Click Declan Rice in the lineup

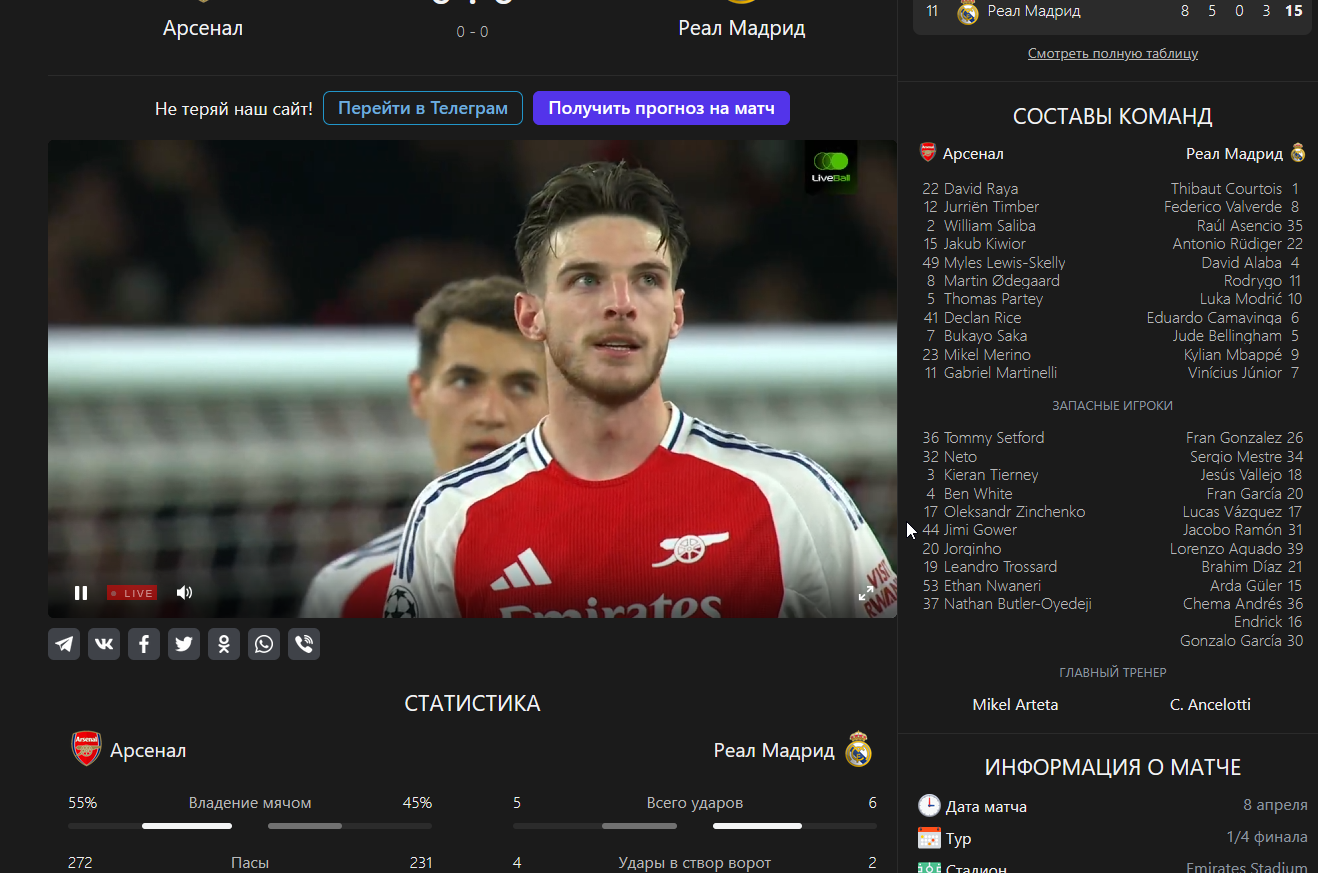point(983,318)
